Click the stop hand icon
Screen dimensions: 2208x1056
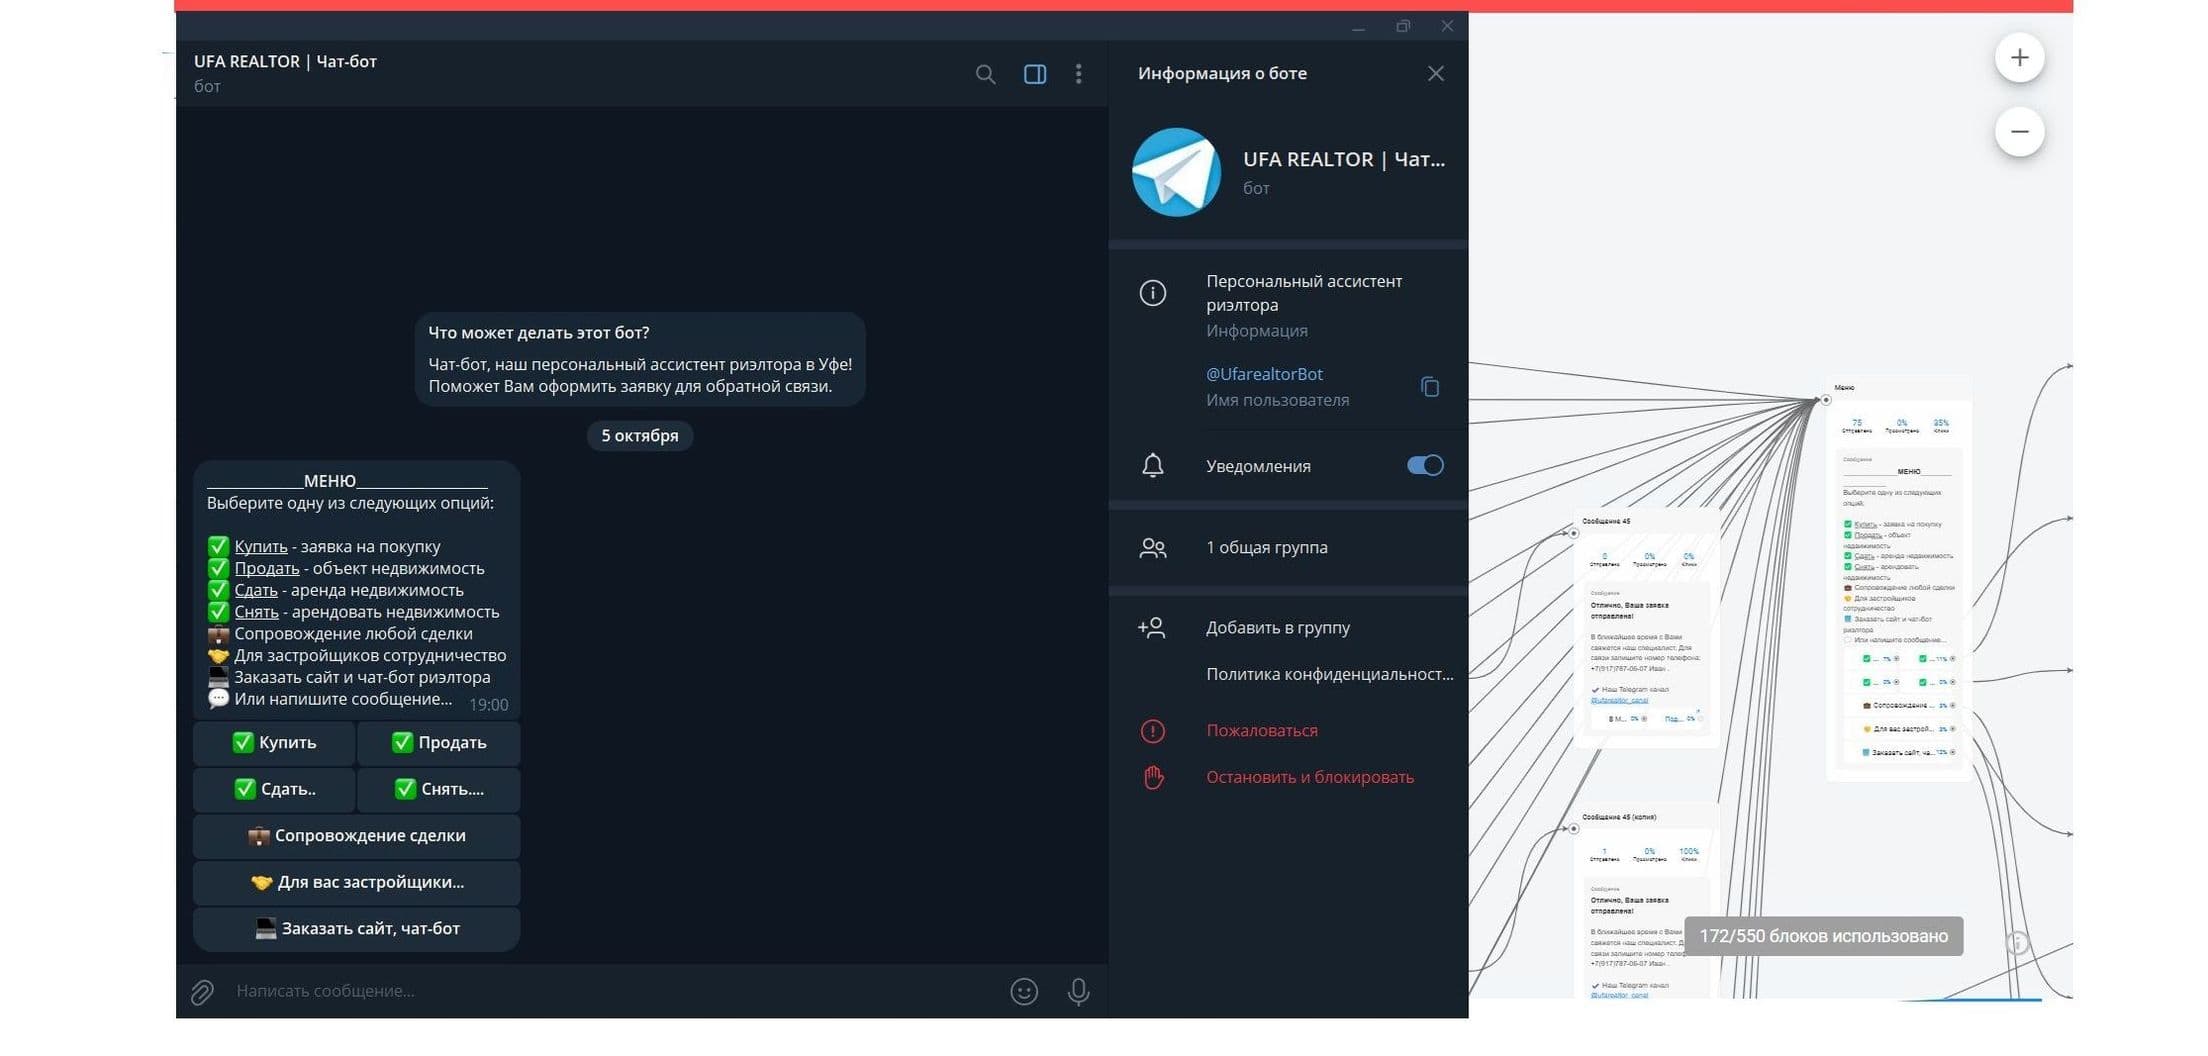(x=1153, y=777)
